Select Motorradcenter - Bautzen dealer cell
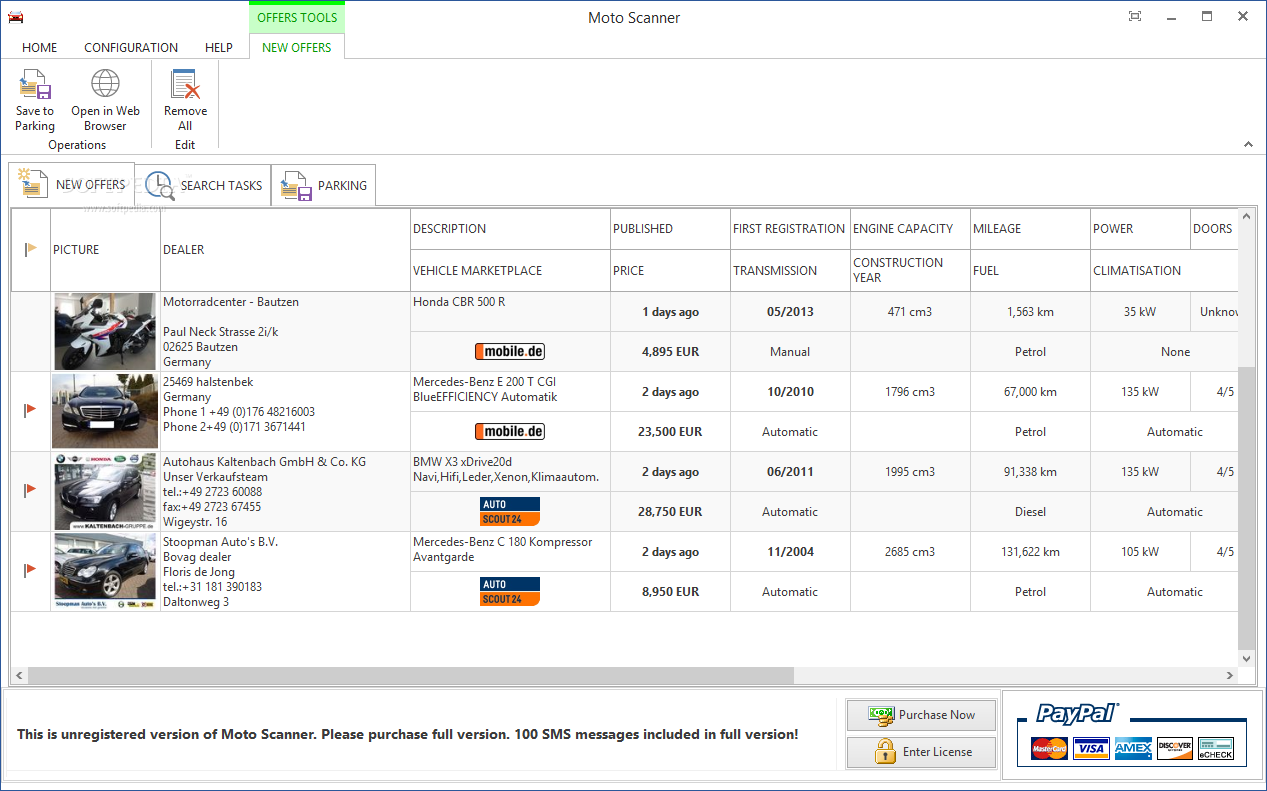 (285, 332)
